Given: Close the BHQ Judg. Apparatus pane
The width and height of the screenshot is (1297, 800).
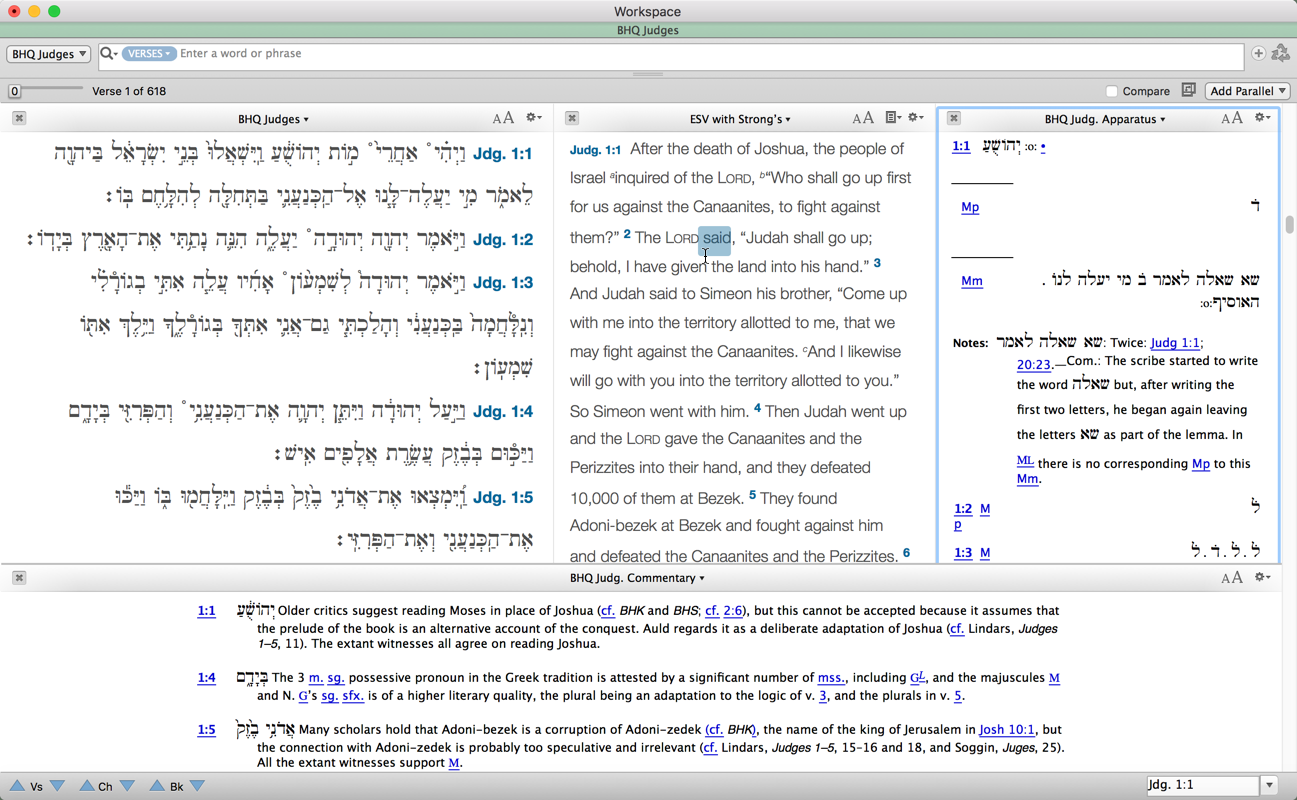Looking at the screenshot, I should coord(954,118).
